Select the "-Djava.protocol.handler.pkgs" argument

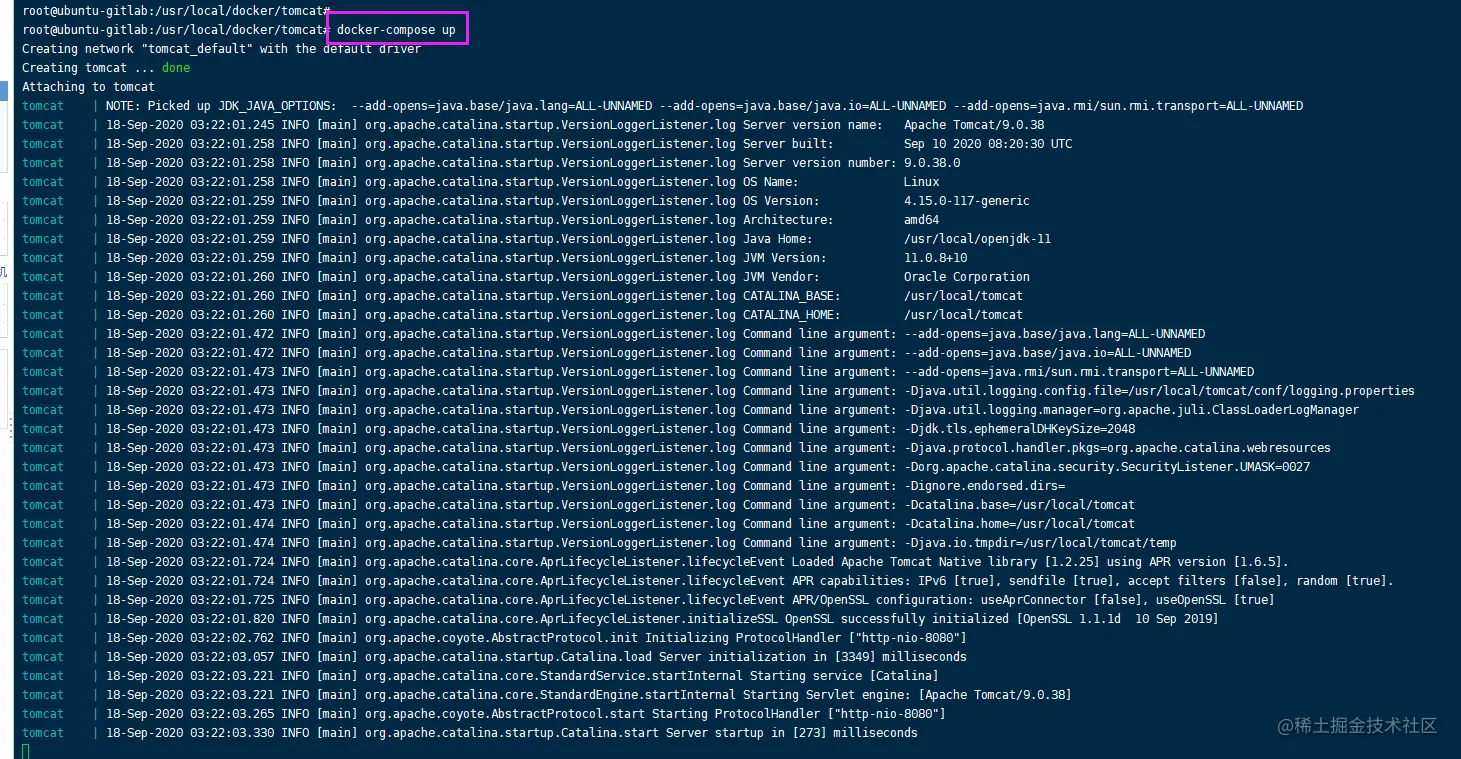tap(1117, 448)
